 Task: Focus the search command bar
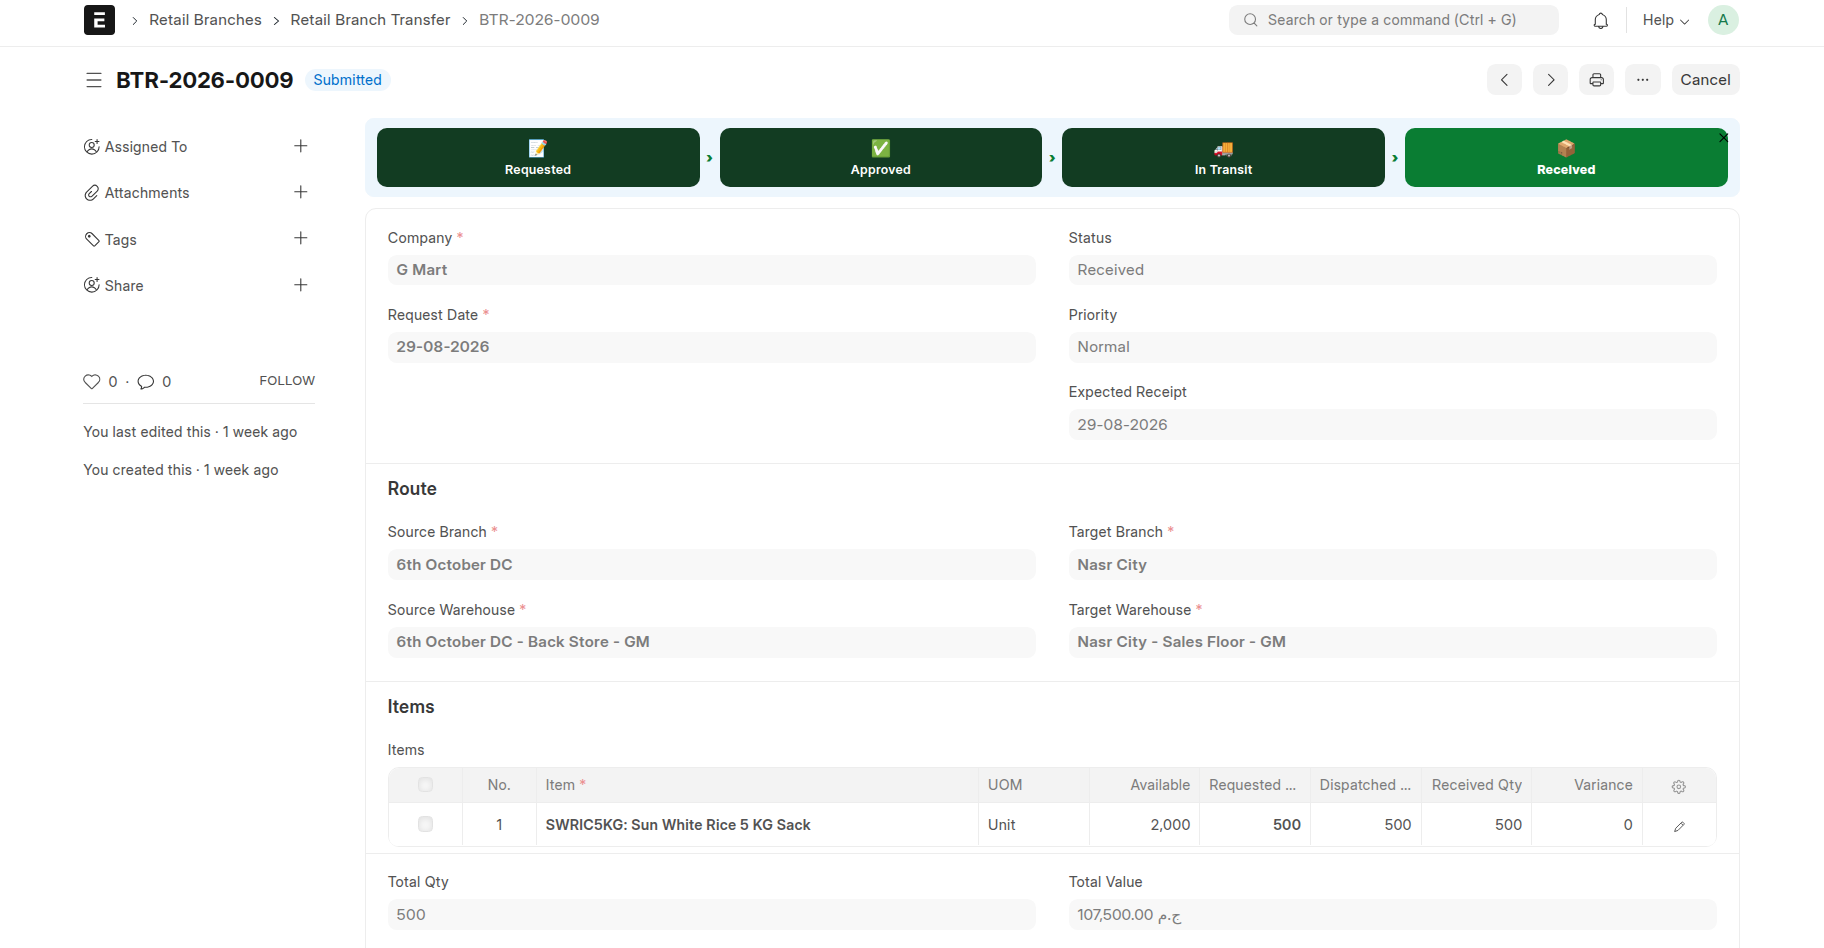[1393, 20]
